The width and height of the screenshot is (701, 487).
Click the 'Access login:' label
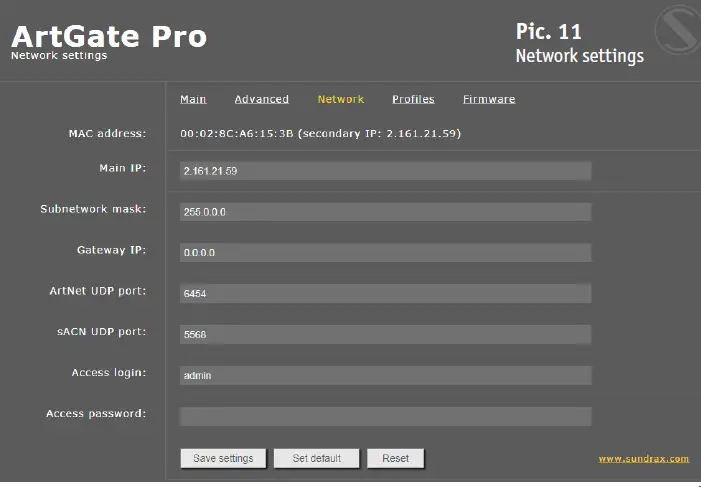109,373
